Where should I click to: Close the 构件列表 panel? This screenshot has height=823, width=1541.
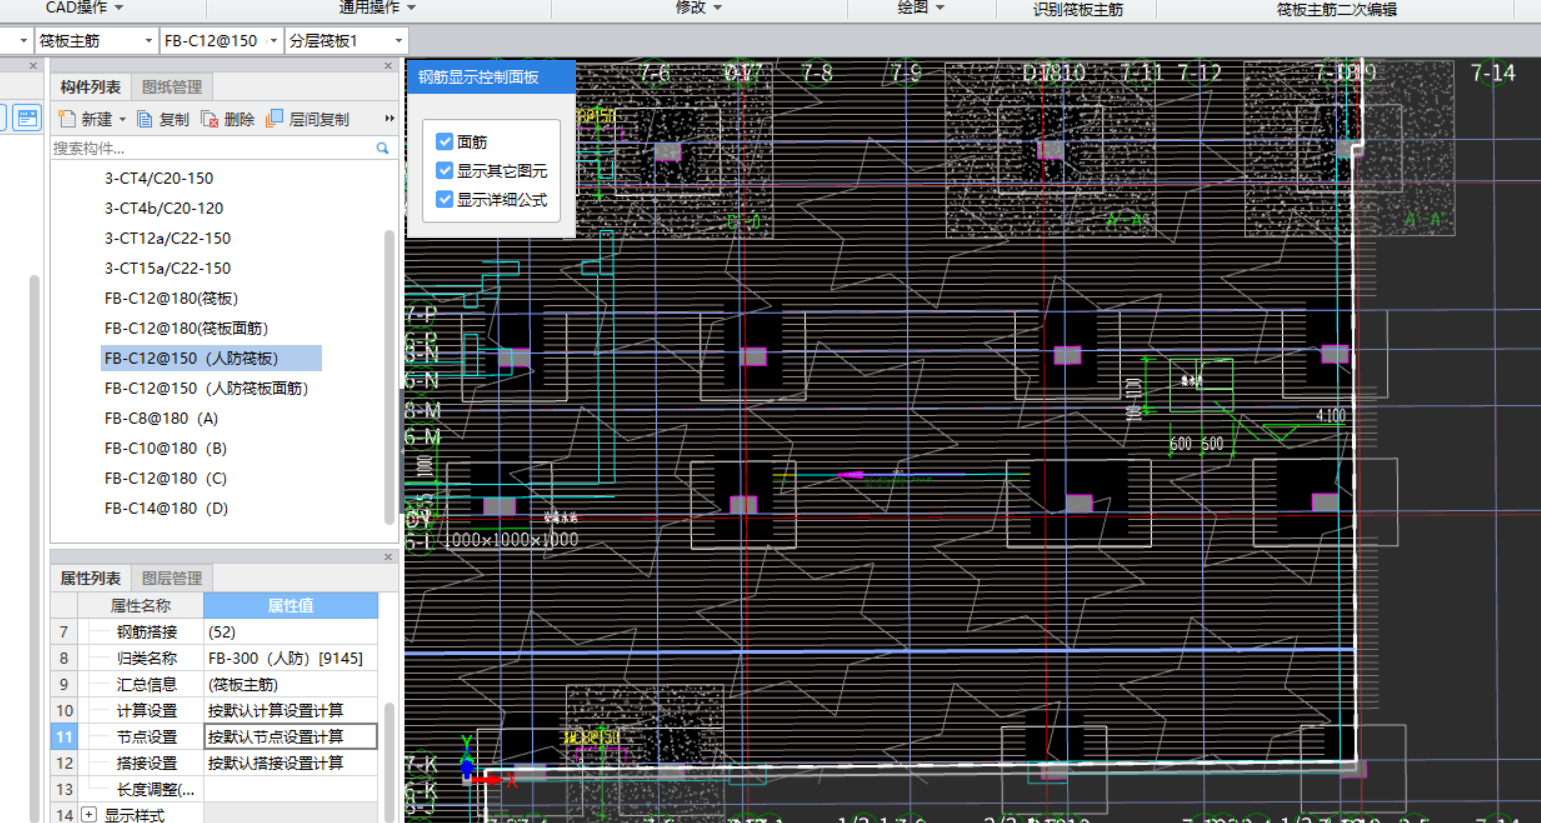388,66
